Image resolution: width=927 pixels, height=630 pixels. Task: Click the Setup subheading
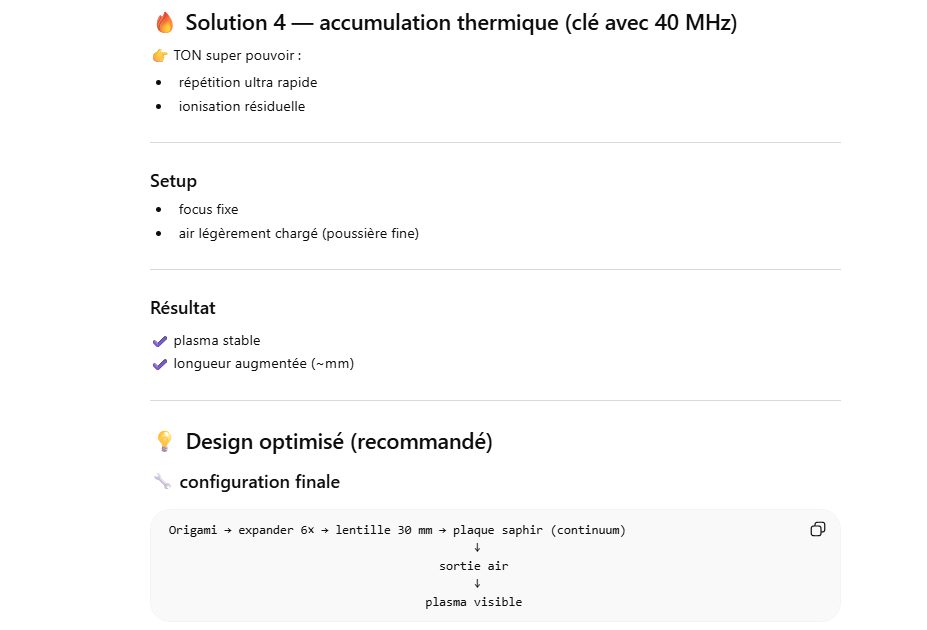click(x=173, y=181)
